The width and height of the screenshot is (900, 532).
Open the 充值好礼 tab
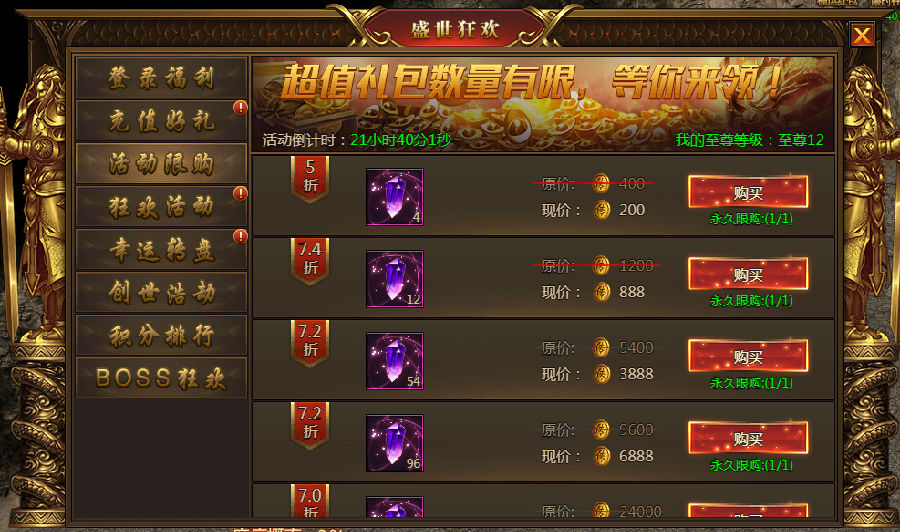pos(161,121)
